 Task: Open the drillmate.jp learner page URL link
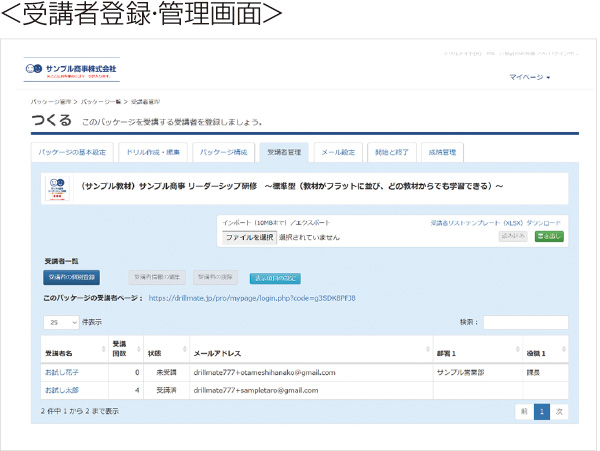click(252, 298)
